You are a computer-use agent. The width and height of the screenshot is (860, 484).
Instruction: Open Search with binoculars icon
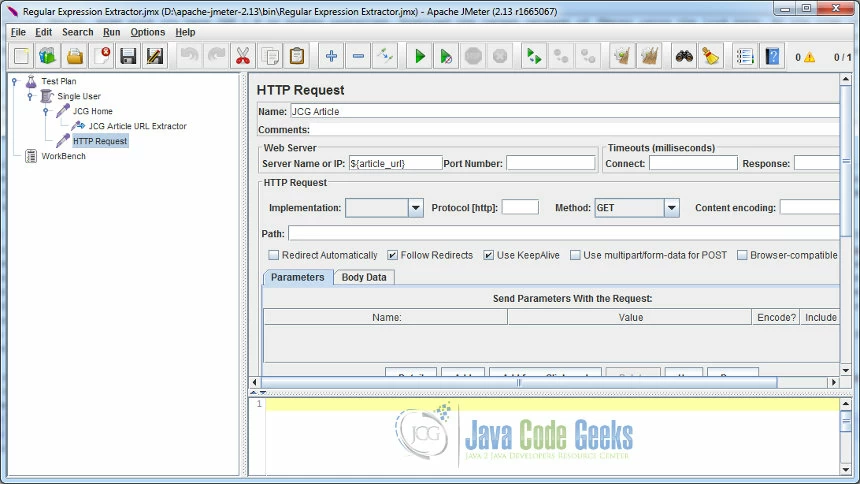tap(684, 56)
